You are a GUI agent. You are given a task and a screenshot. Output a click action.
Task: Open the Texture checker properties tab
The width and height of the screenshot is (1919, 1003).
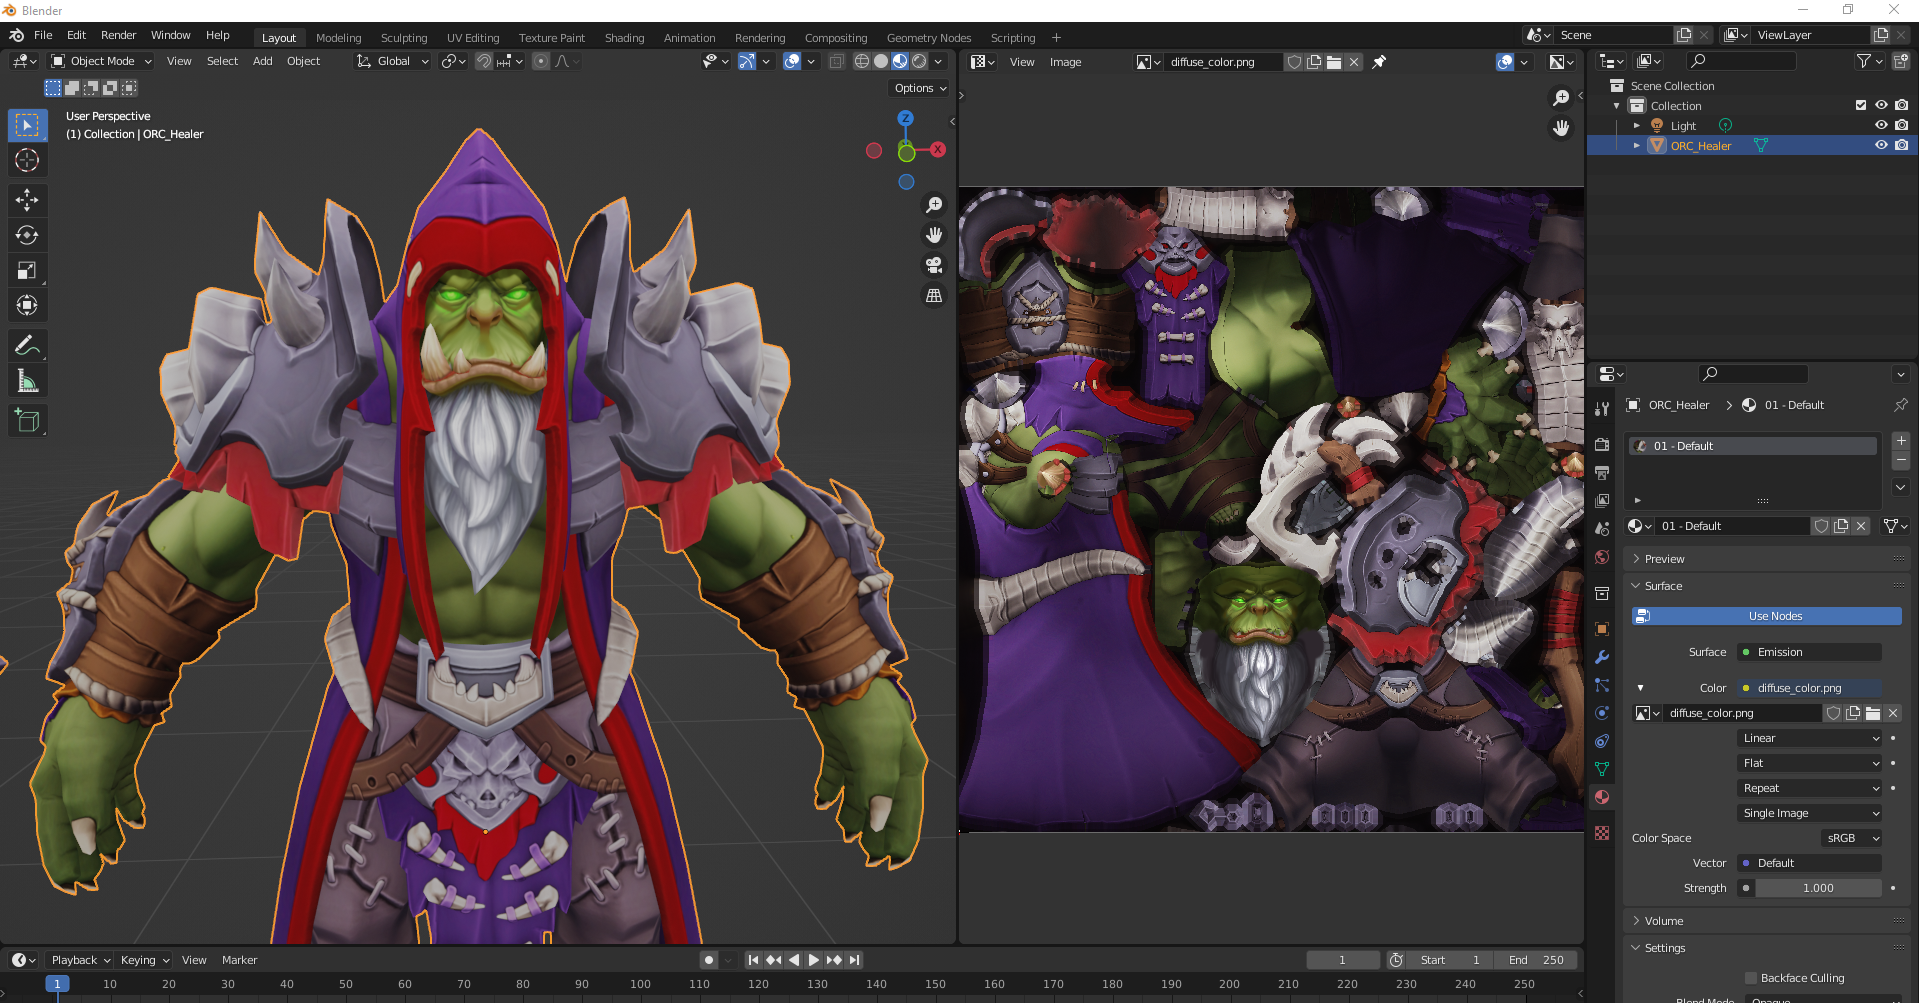coord(1602,833)
